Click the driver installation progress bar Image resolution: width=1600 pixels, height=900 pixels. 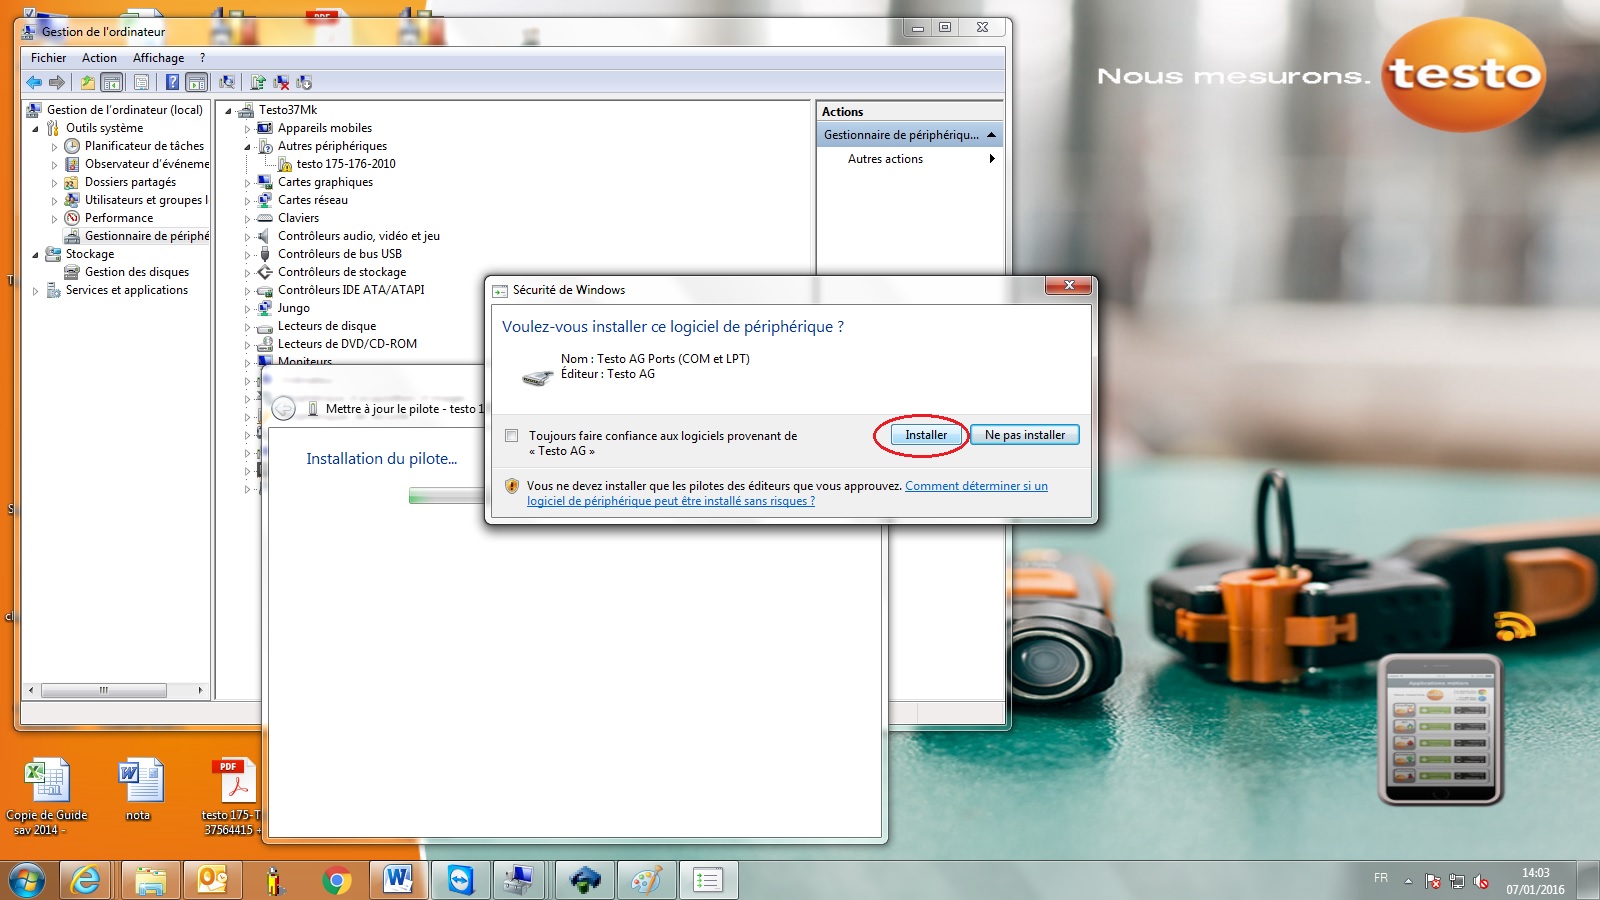446,495
